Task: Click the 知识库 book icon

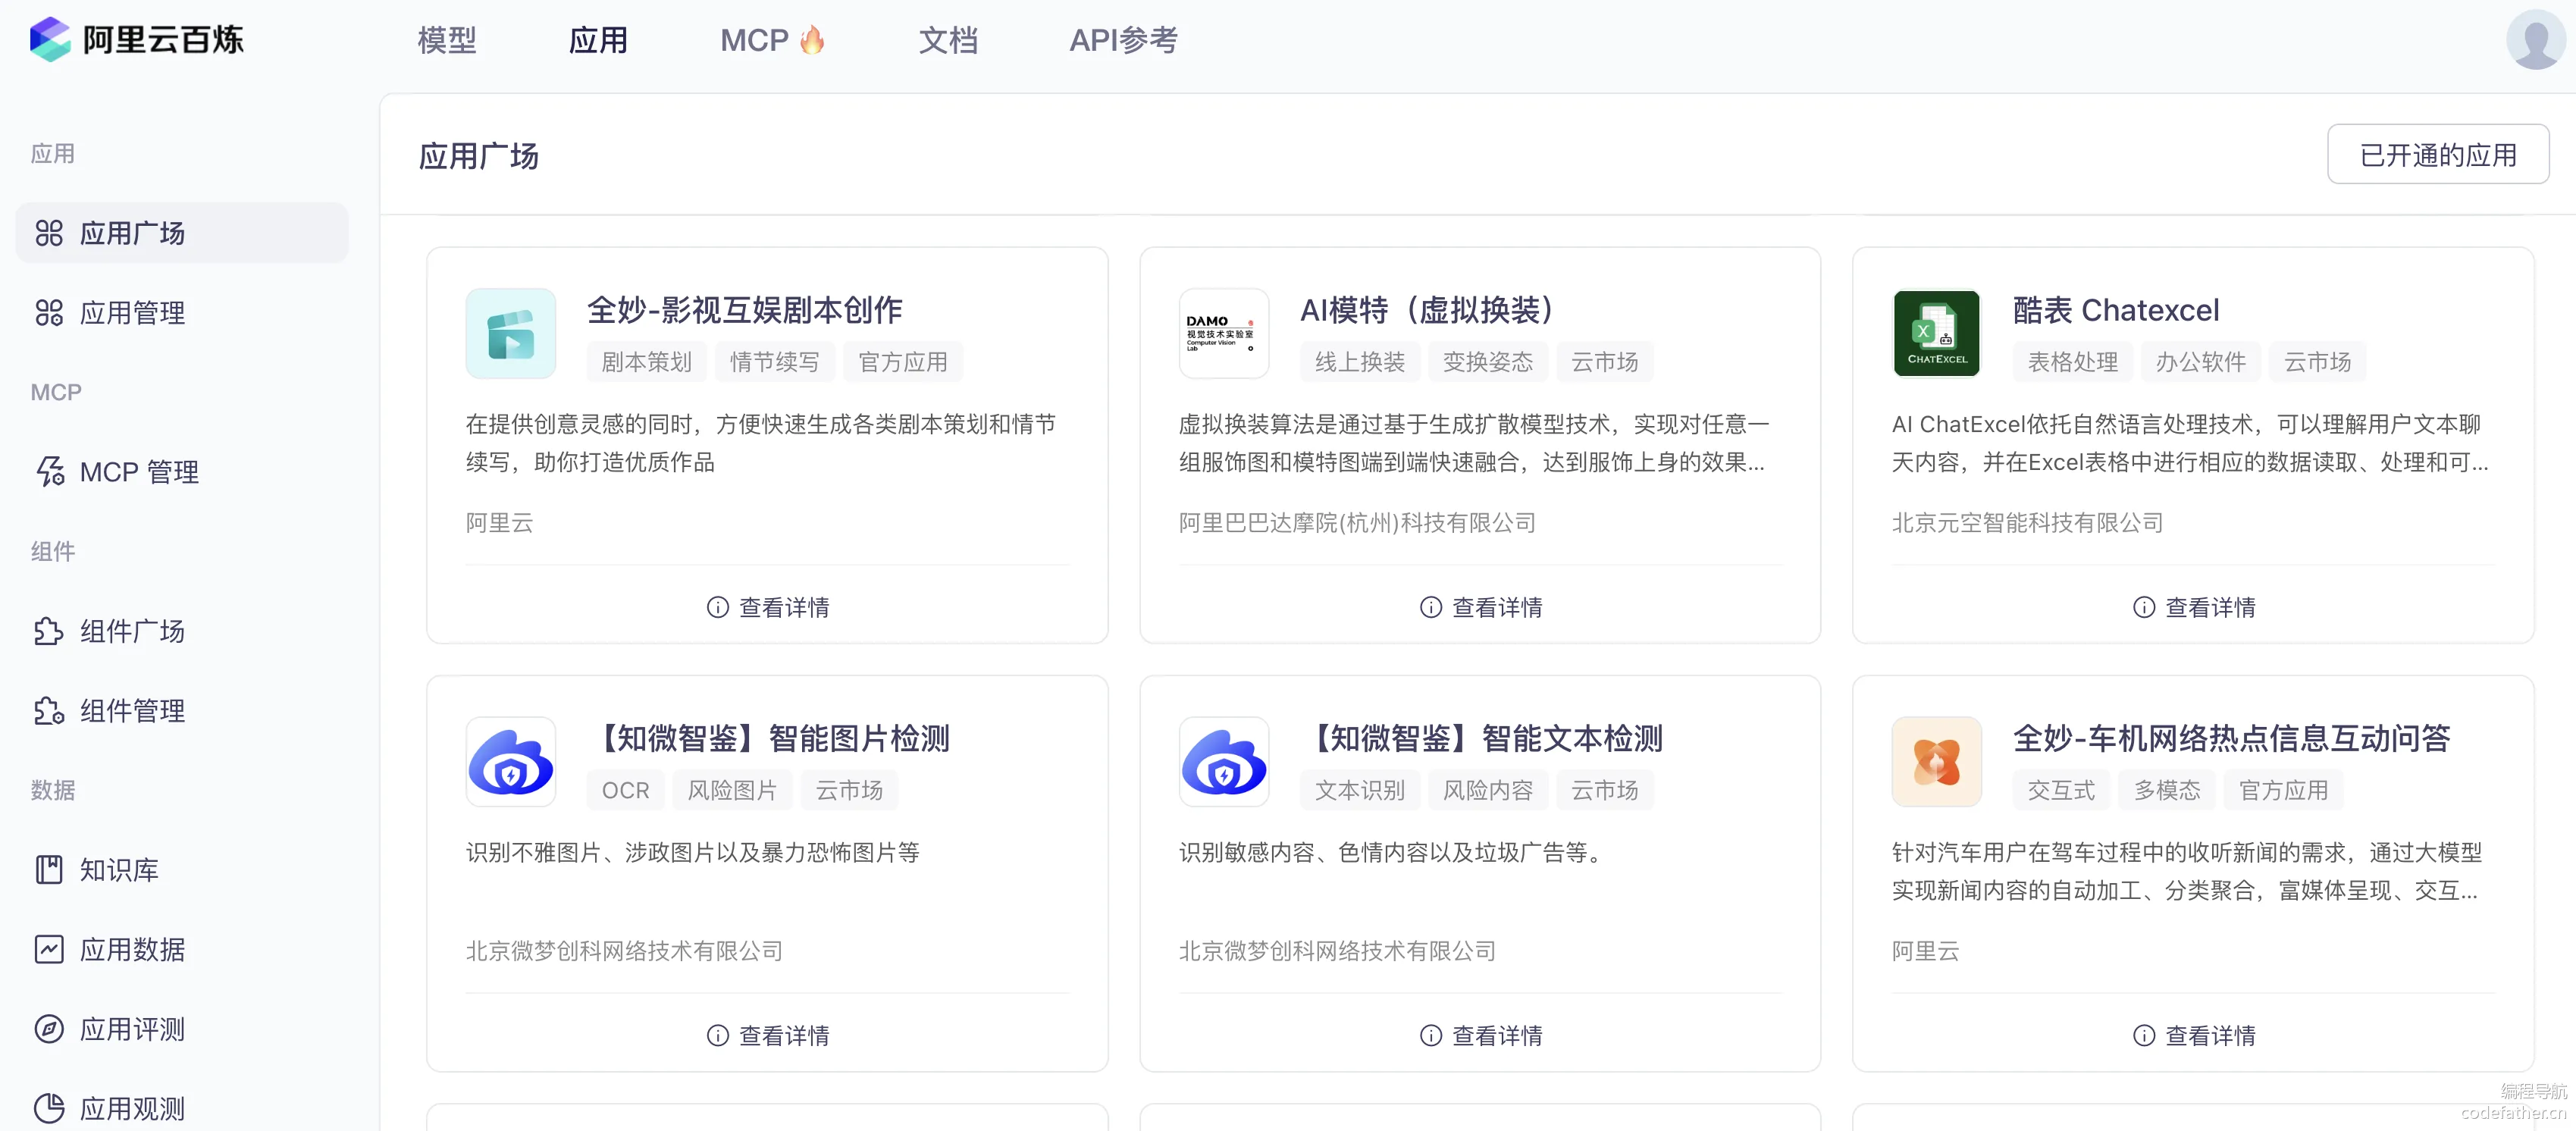Action: [49, 870]
